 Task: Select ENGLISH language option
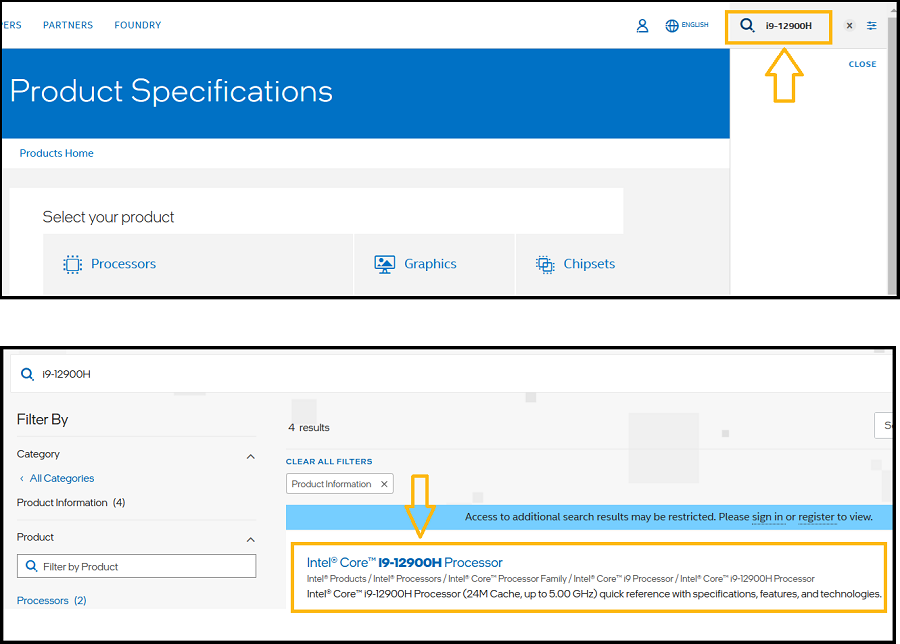click(695, 25)
